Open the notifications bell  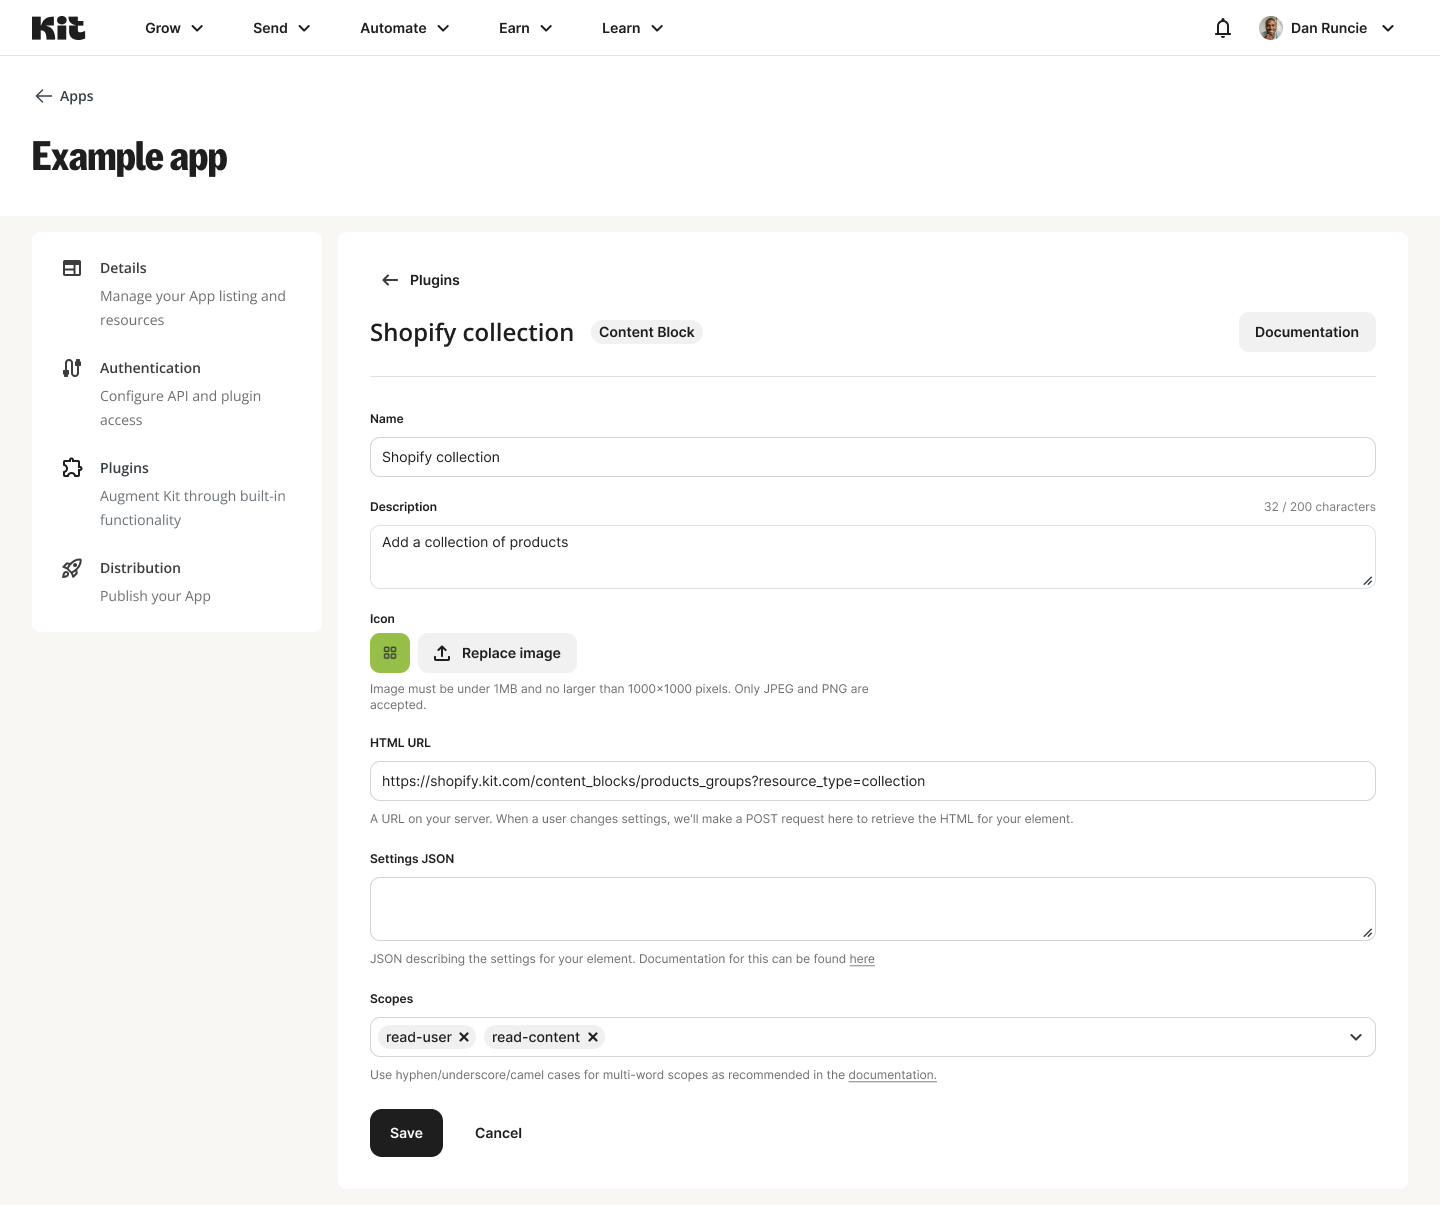[x=1222, y=28]
